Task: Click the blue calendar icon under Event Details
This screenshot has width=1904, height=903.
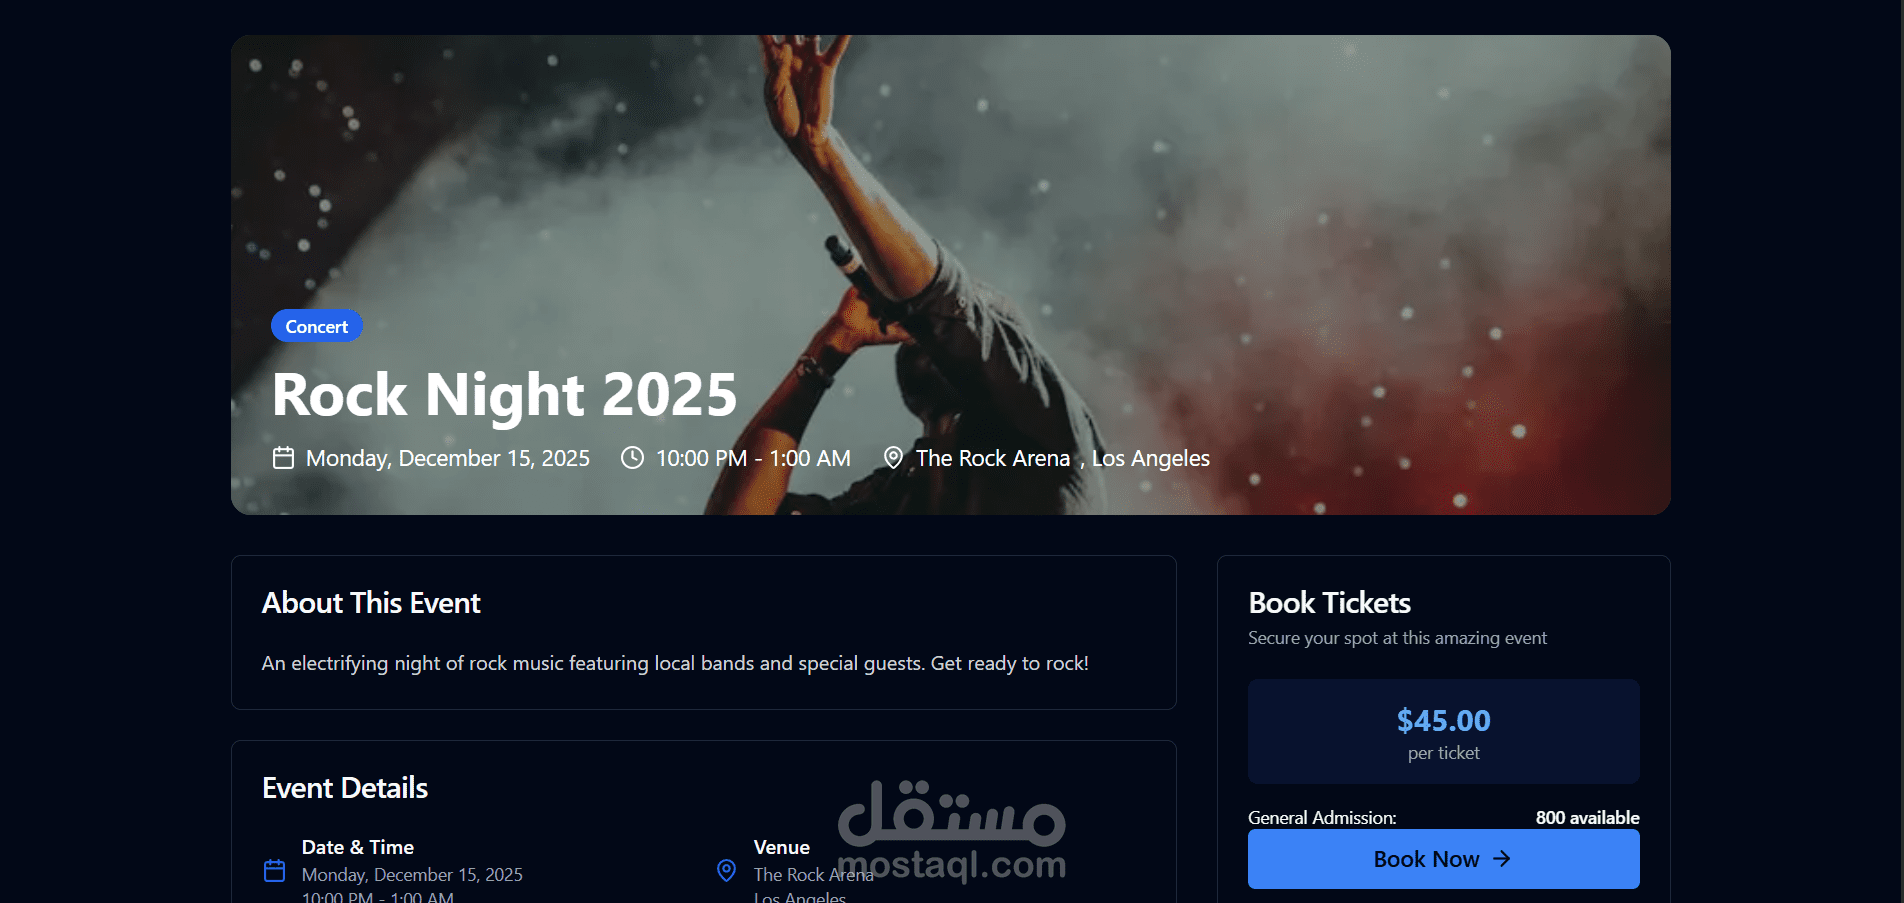Action: (274, 870)
